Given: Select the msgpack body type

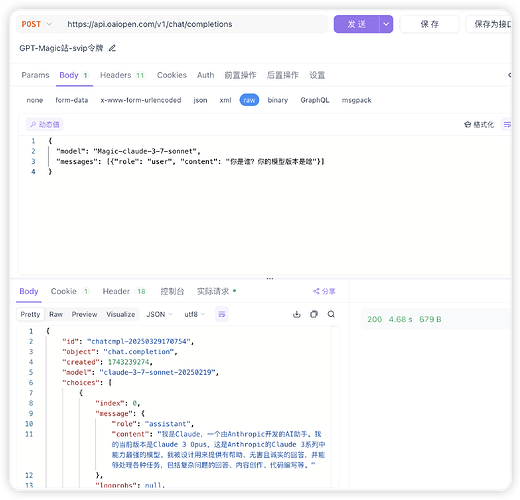Looking at the screenshot, I should (x=356, y=100).
